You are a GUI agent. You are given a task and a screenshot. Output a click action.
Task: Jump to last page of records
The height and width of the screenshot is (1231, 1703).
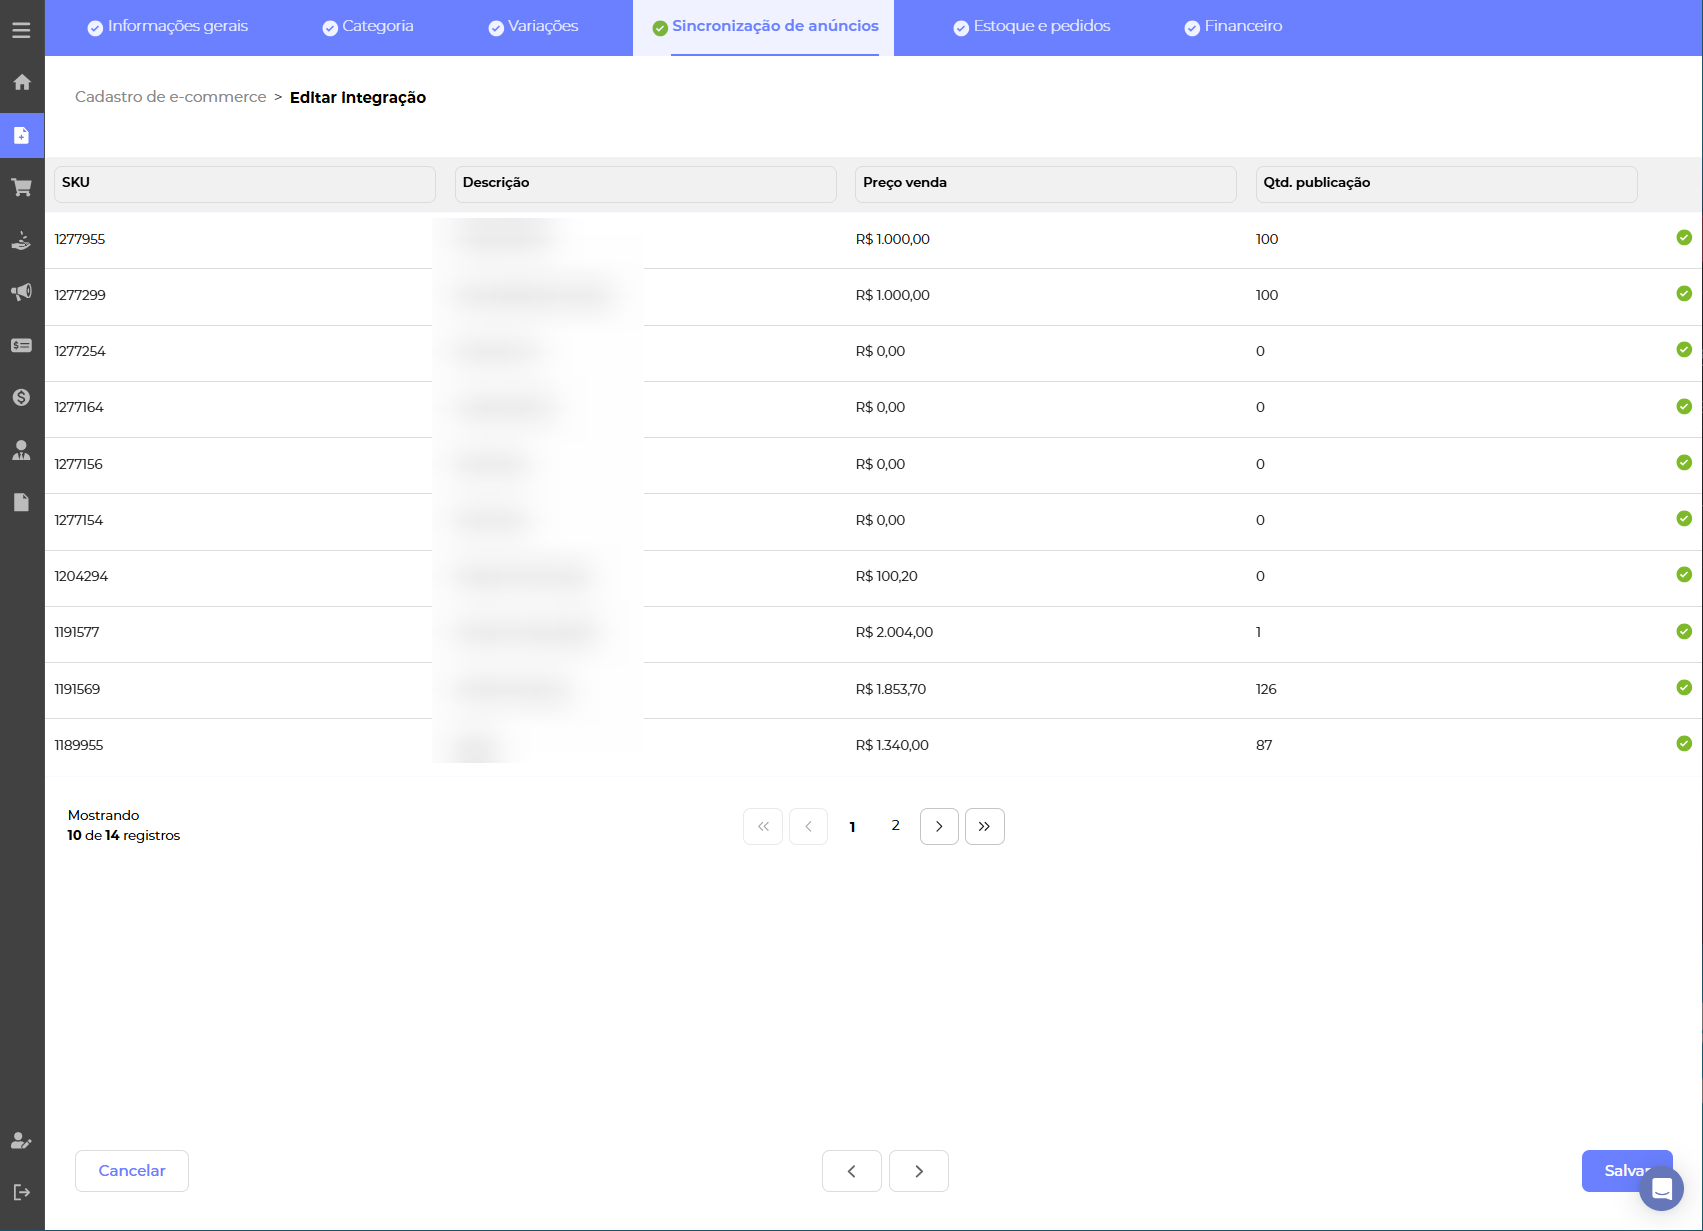(984, 826)
